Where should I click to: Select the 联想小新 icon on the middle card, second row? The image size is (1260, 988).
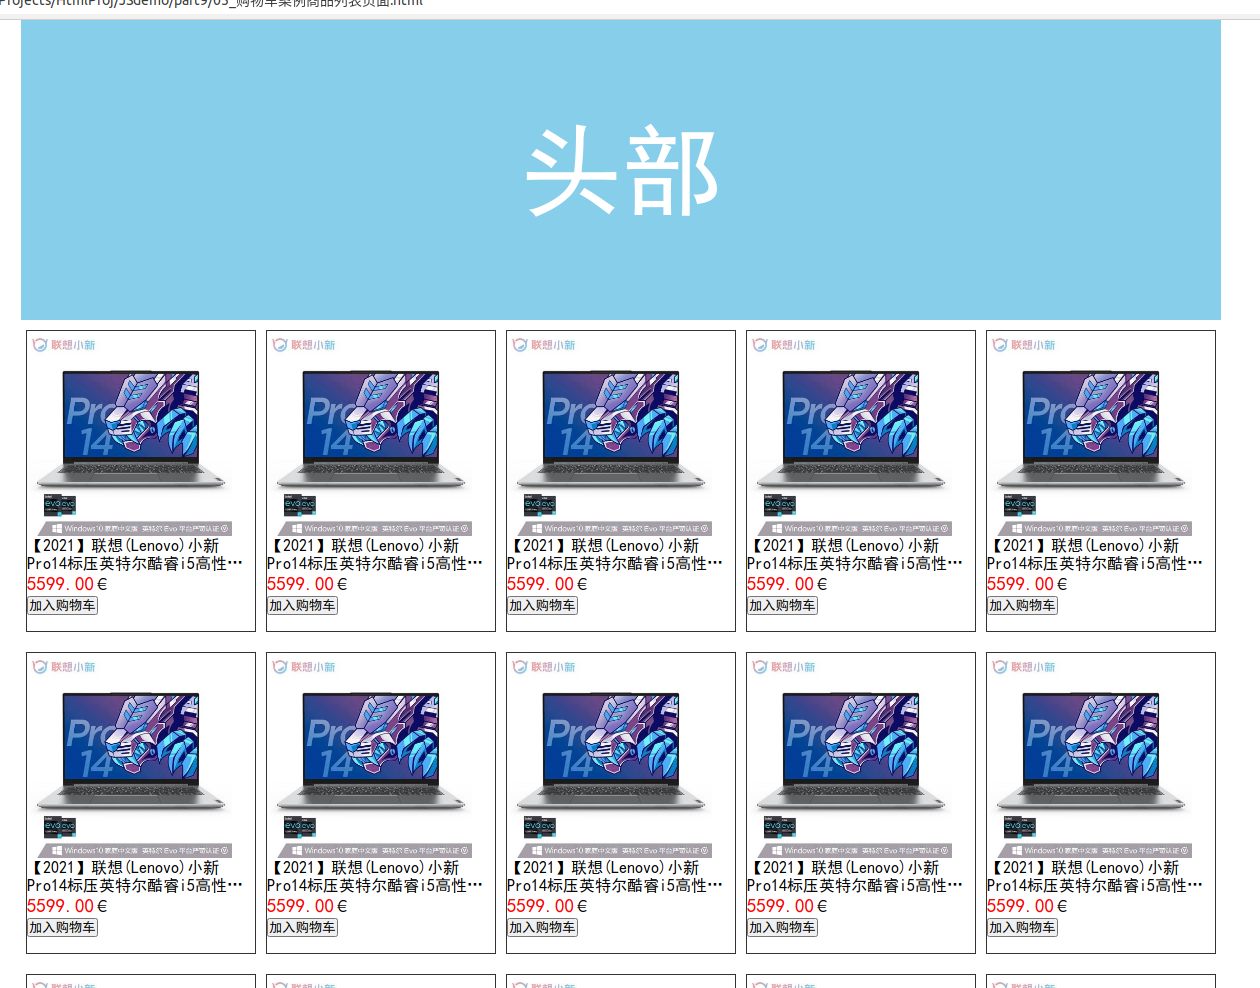542,666
